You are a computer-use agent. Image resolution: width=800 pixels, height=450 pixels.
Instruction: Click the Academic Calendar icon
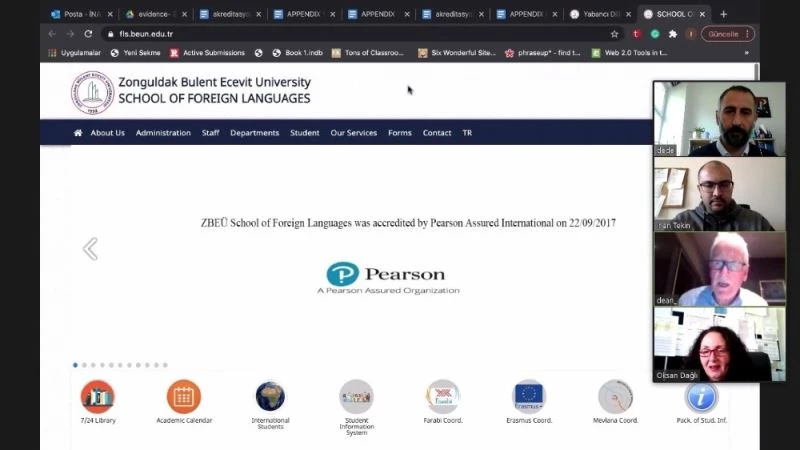point(184,397)
